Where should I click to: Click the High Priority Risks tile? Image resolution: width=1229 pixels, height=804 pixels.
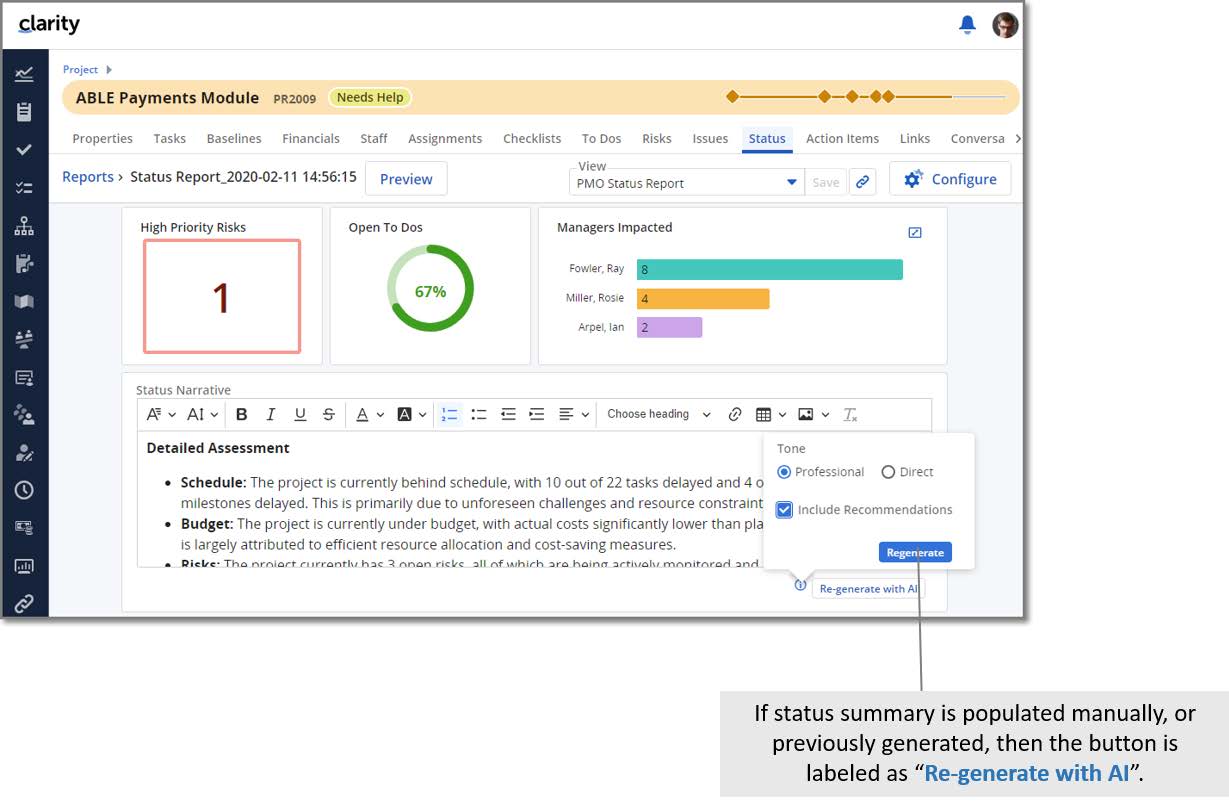(x=222, y=296)
